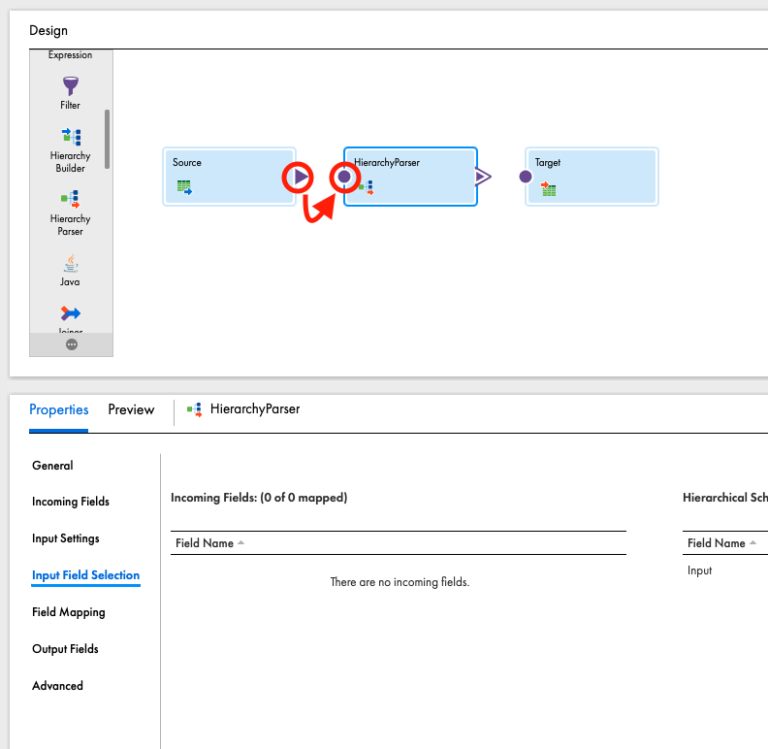Viewport: 768px width, 749px height.
Task: Open the General properties section
Action: coord(52,465)
